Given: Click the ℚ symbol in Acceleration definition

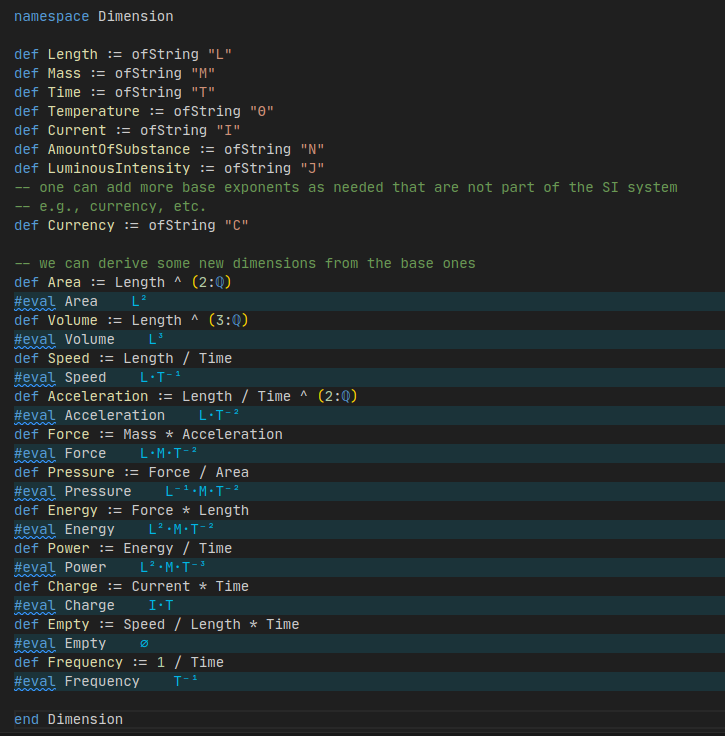Looking at the screenshot, I should point(346,396).
